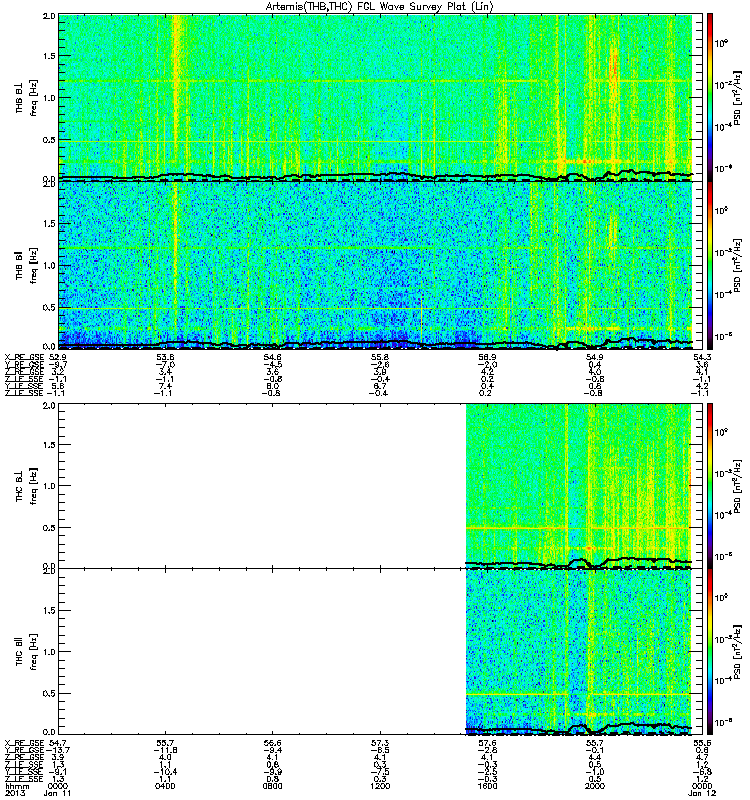Click the 'THC B⊥ freq [Hz]' axis label

(x=26, y=486)
